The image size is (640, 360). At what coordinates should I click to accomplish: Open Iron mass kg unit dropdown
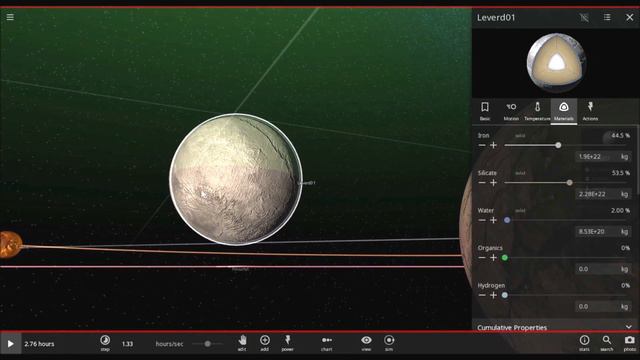click(x=624, y=157)
